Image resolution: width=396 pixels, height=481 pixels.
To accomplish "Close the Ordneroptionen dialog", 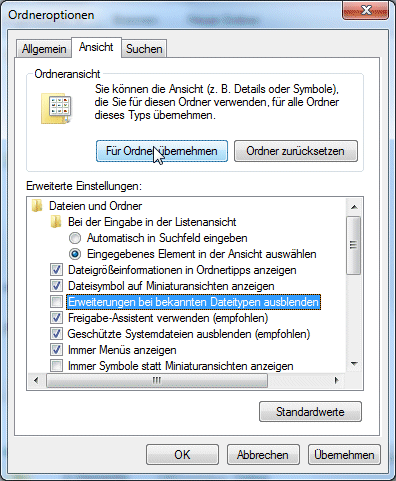I will [x=365, y=11].
